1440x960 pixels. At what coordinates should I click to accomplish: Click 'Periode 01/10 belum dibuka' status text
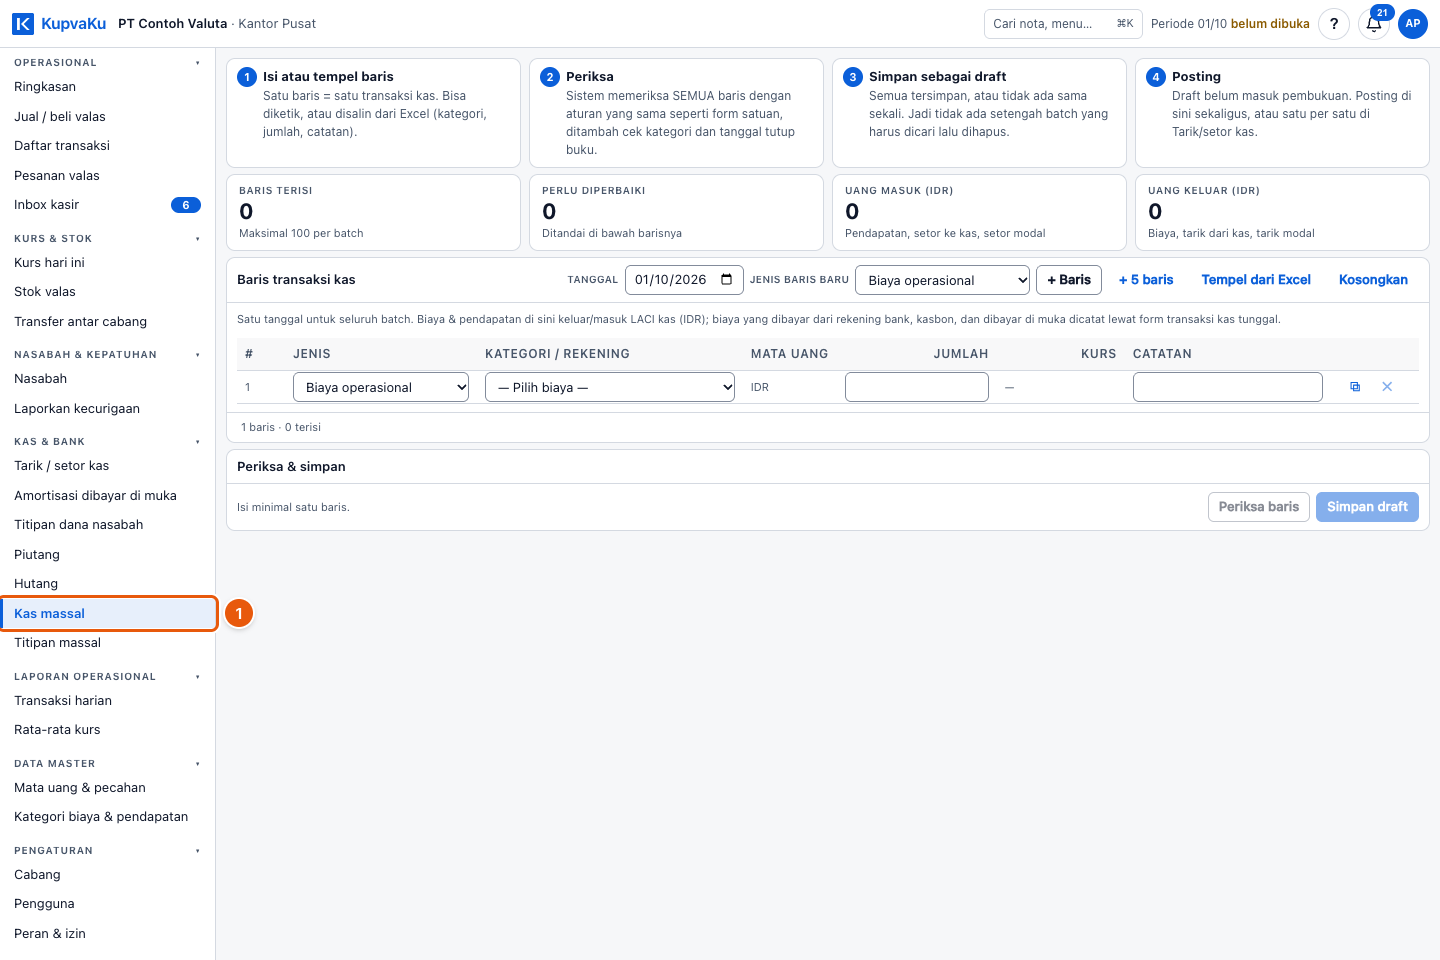click(1230, 24)
